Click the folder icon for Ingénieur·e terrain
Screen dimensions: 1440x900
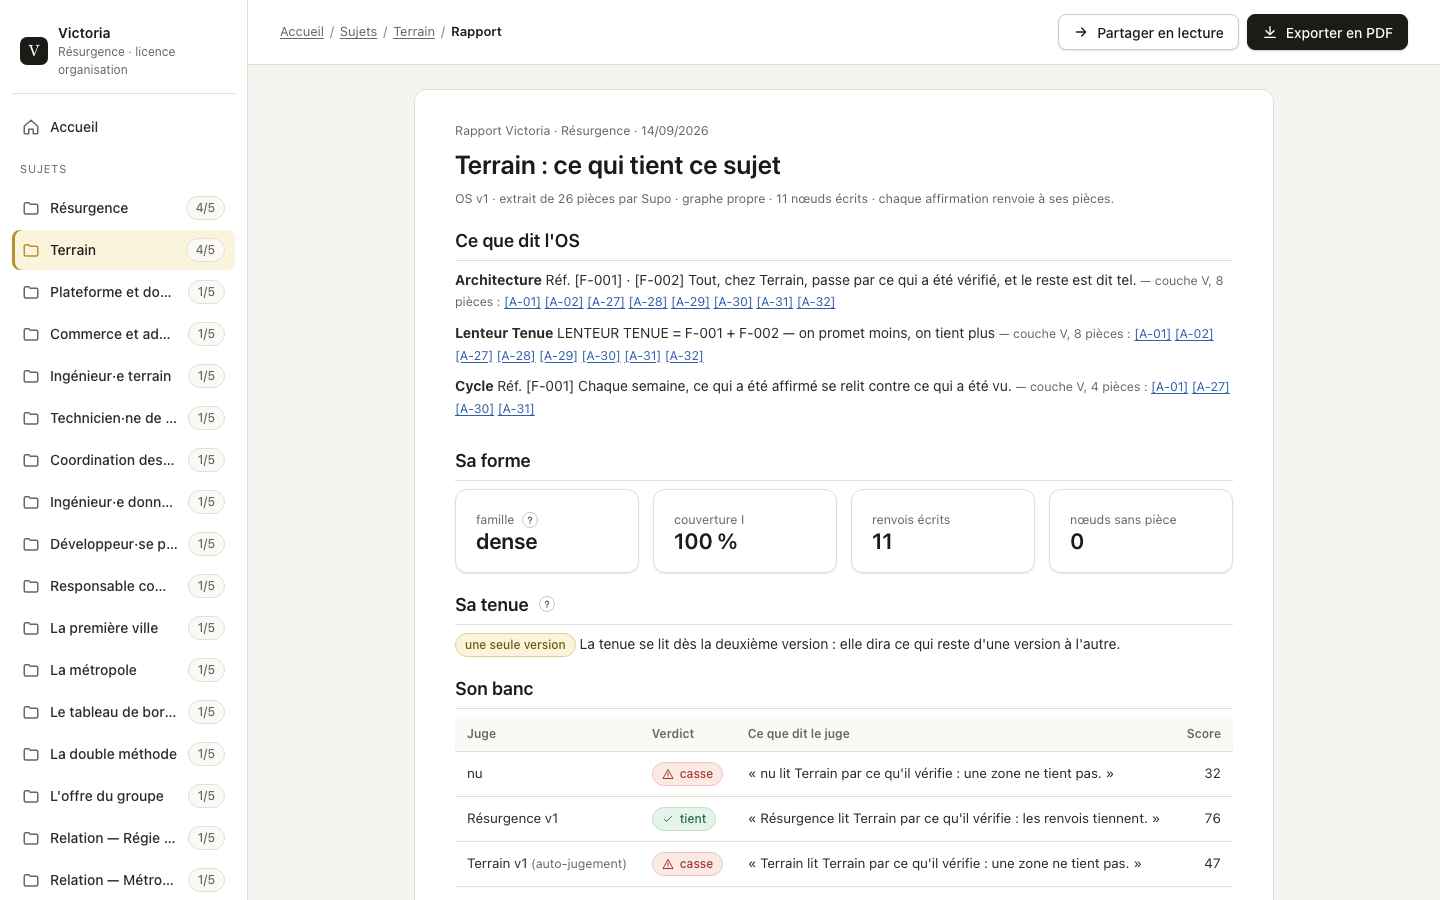point(31,376)
